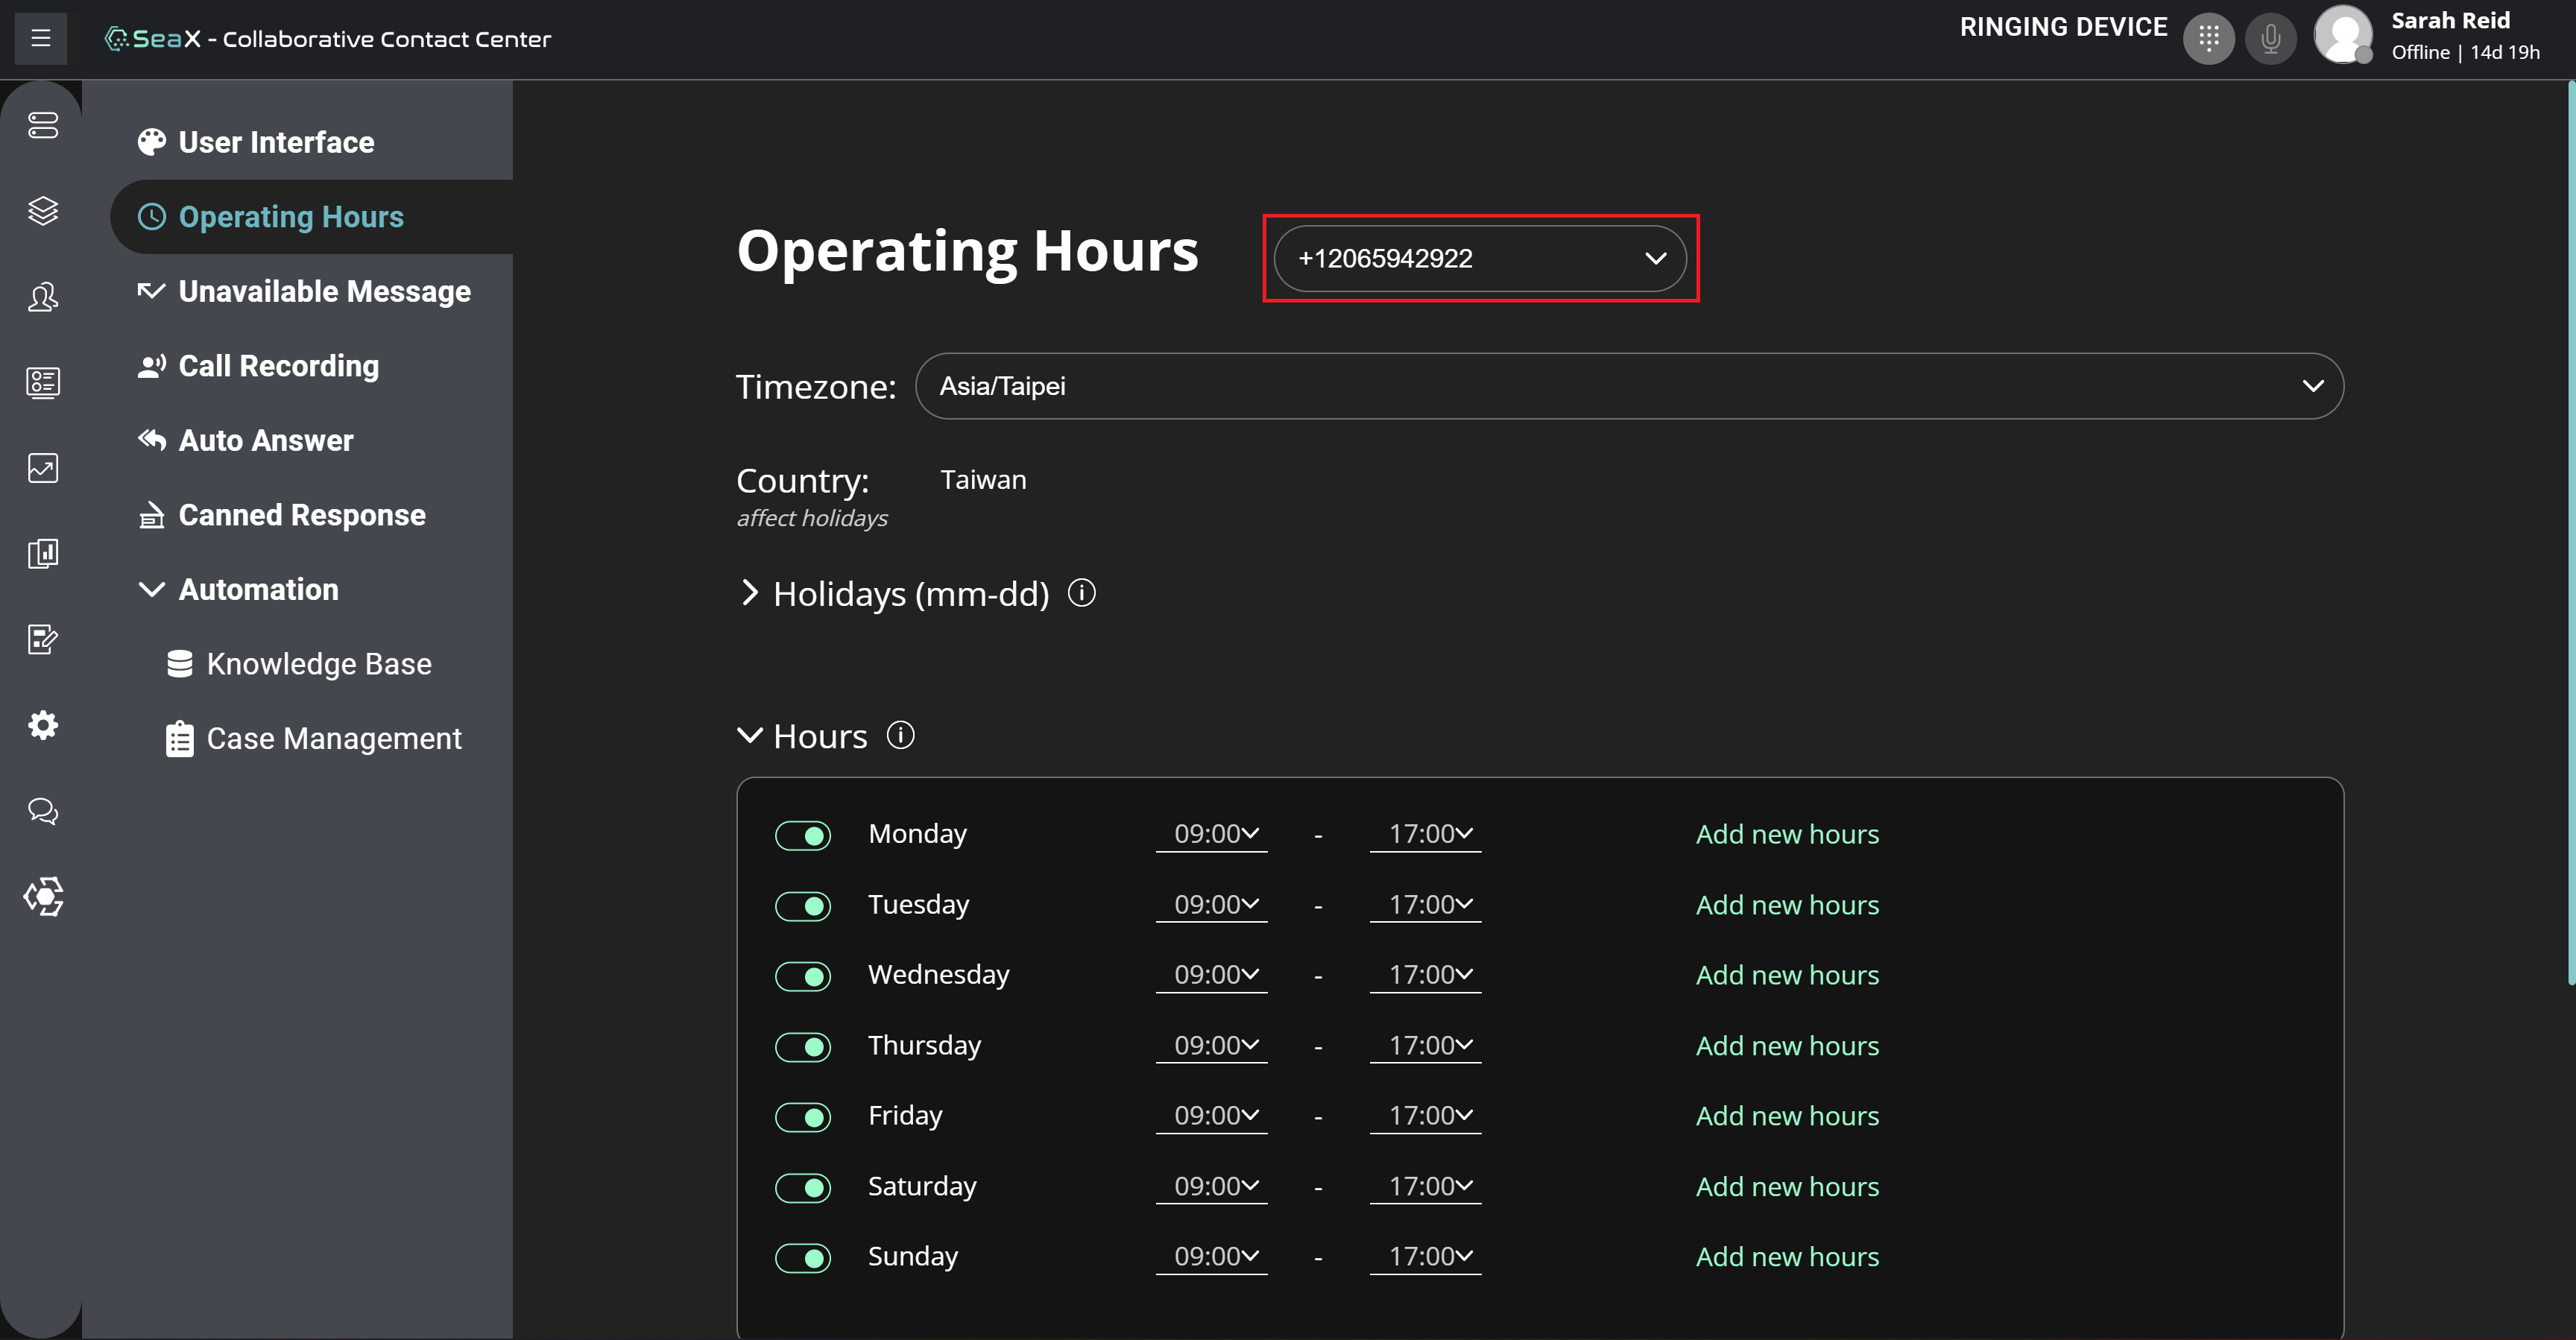2576x1340 pixels.
Task: Click the microphone icon near the profile
Action: [2271, 38]
